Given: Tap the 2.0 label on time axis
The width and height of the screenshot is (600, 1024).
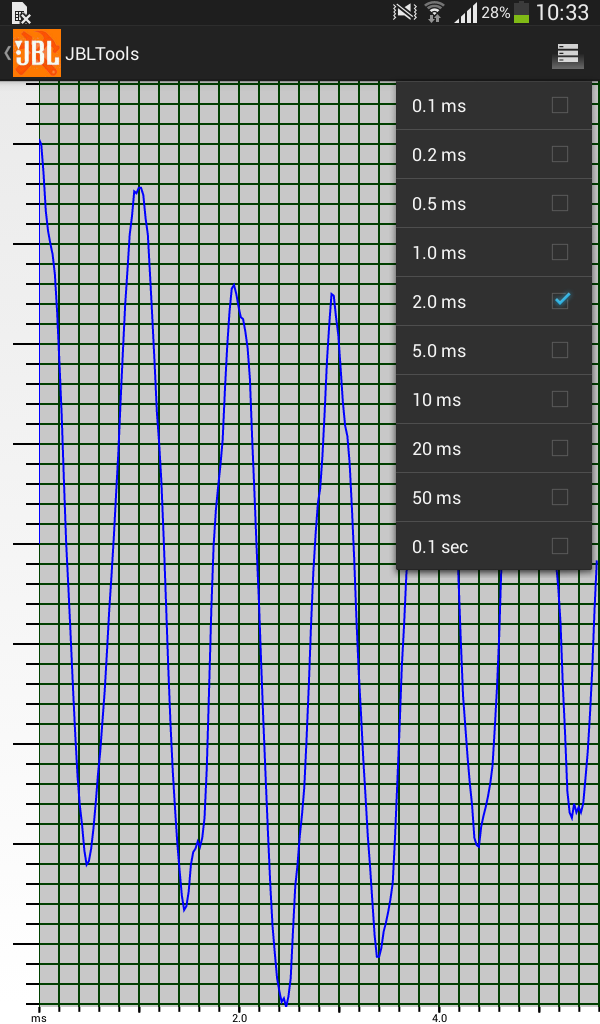Looking at the screenshot, I should [x=240, y=1017].
